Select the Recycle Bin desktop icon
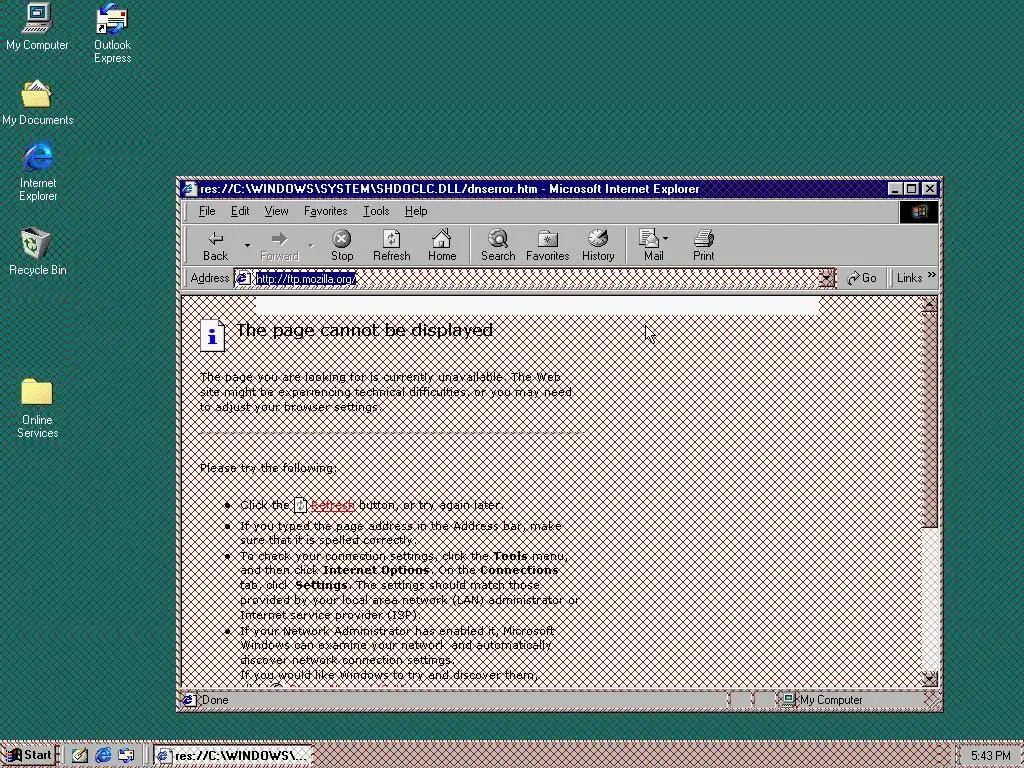 (37, 251)
